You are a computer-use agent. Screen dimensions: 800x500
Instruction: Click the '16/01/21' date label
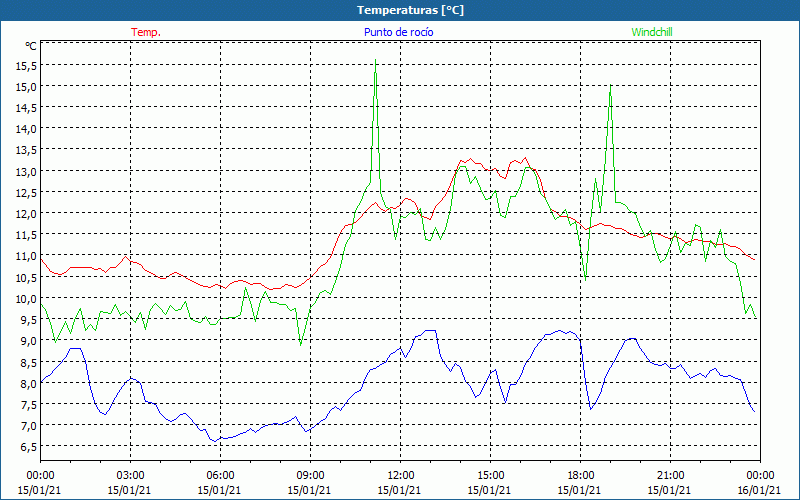(x=759, y=490)
